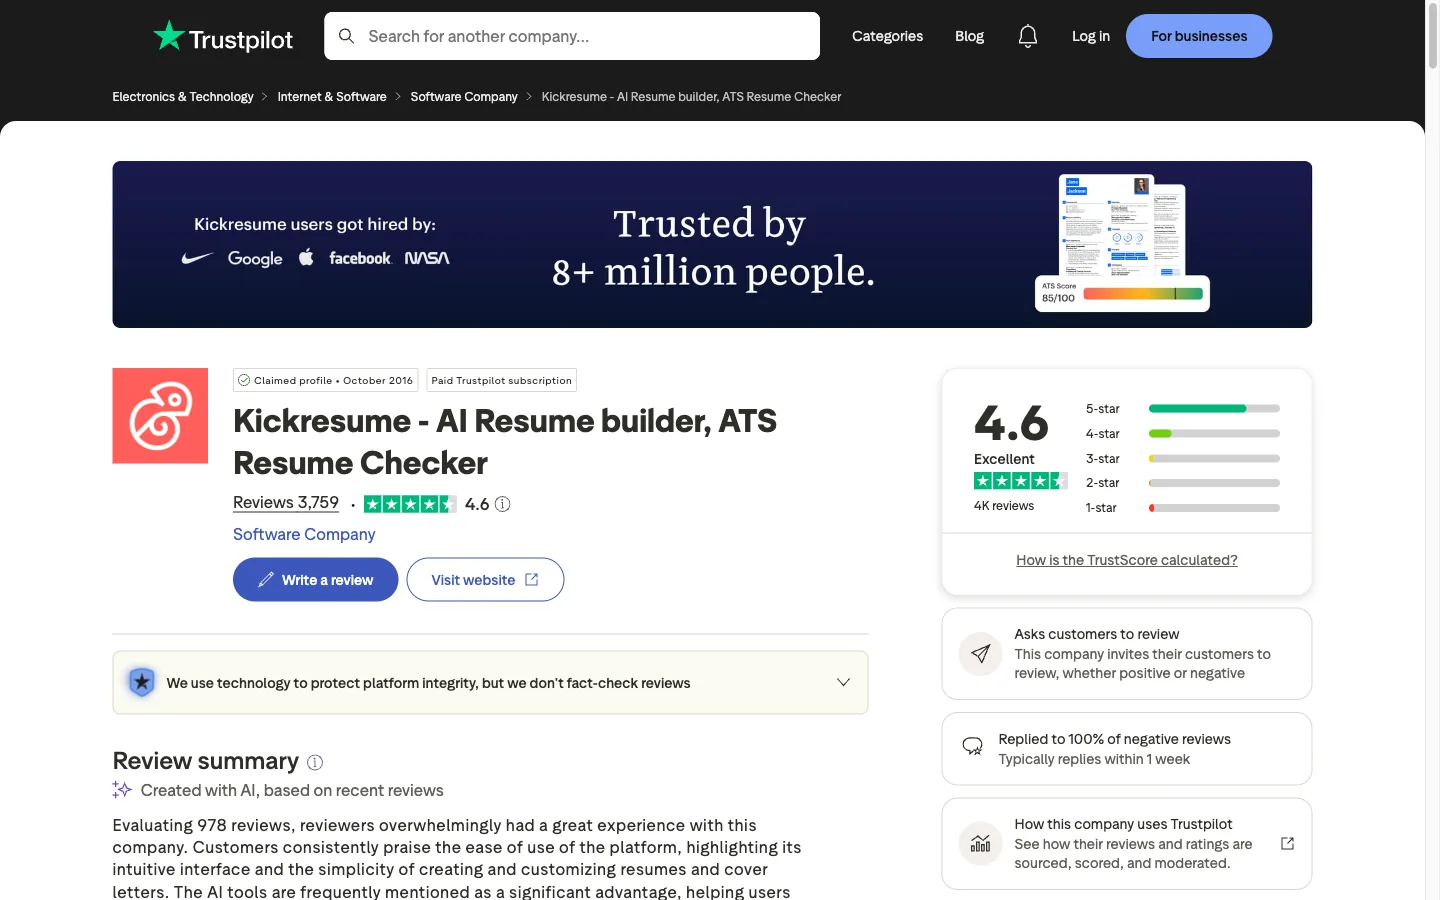Open the Reviews 3,759 link
Screen dimensions: 1440x900
pos(286,503)
